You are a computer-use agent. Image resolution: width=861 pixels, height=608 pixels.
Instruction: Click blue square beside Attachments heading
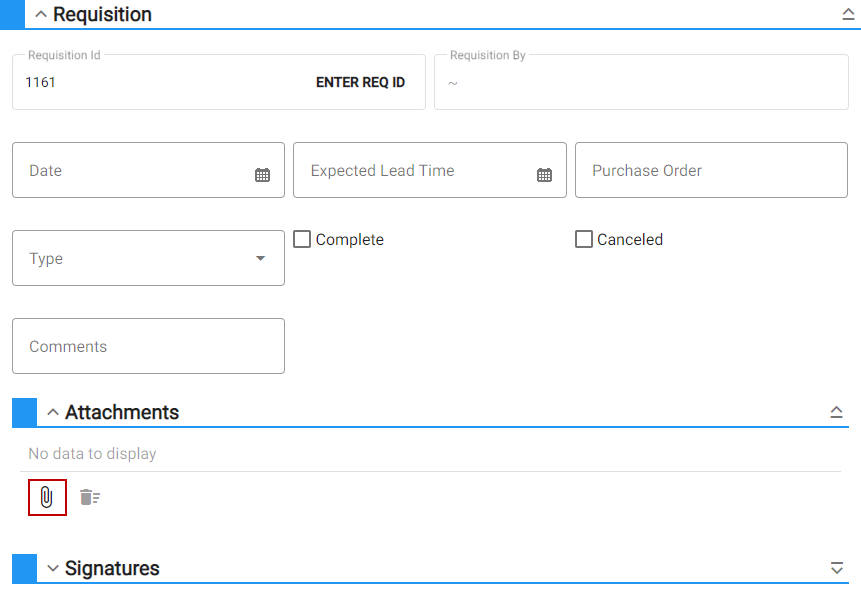pyautogui.click(x=25, y=412)
